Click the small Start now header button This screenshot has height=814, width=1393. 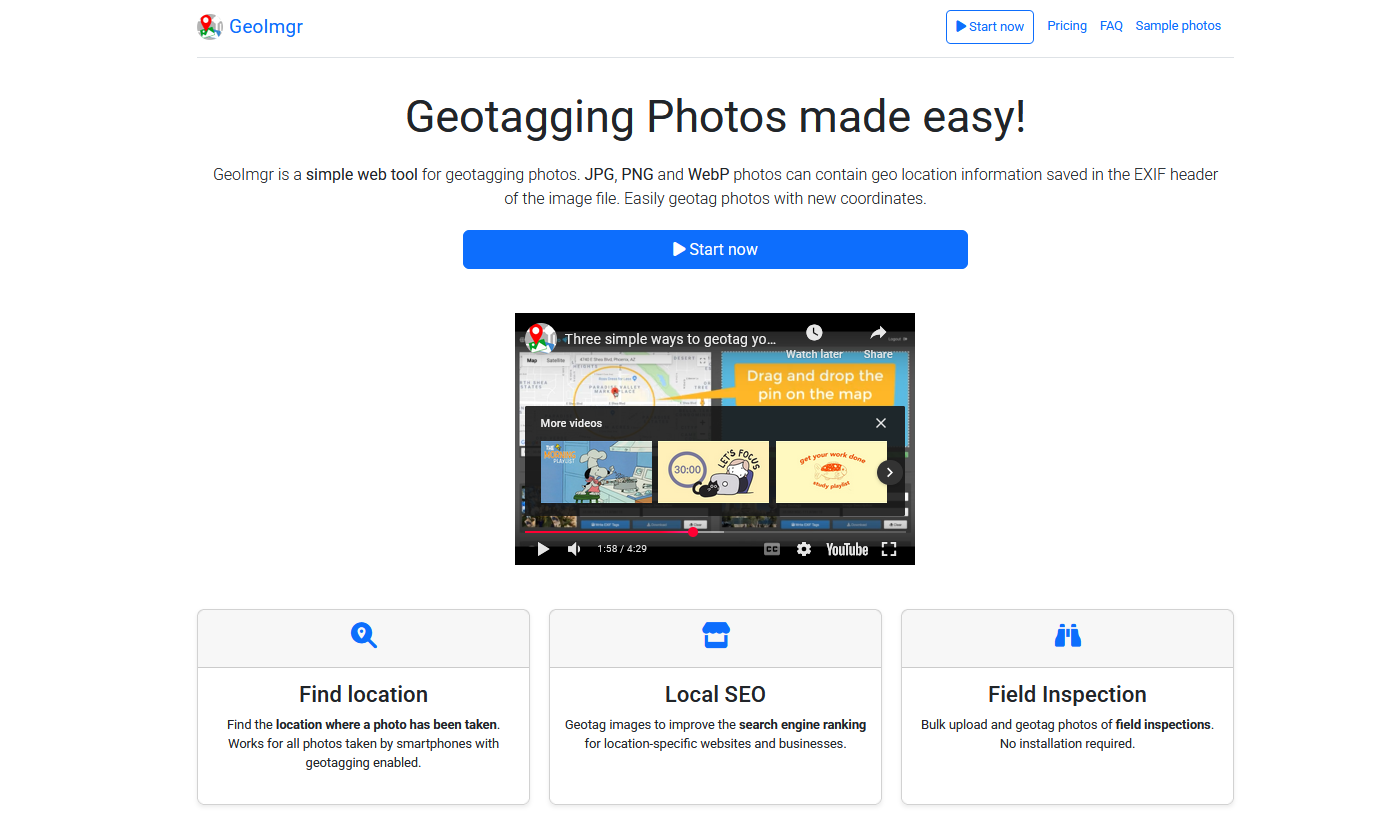(x=989, y=27)
